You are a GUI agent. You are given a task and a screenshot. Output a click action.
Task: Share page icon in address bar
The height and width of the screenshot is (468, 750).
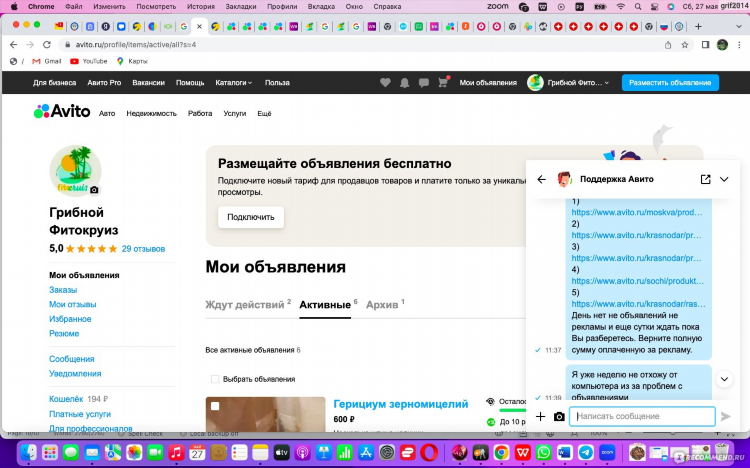pos(668,45)
